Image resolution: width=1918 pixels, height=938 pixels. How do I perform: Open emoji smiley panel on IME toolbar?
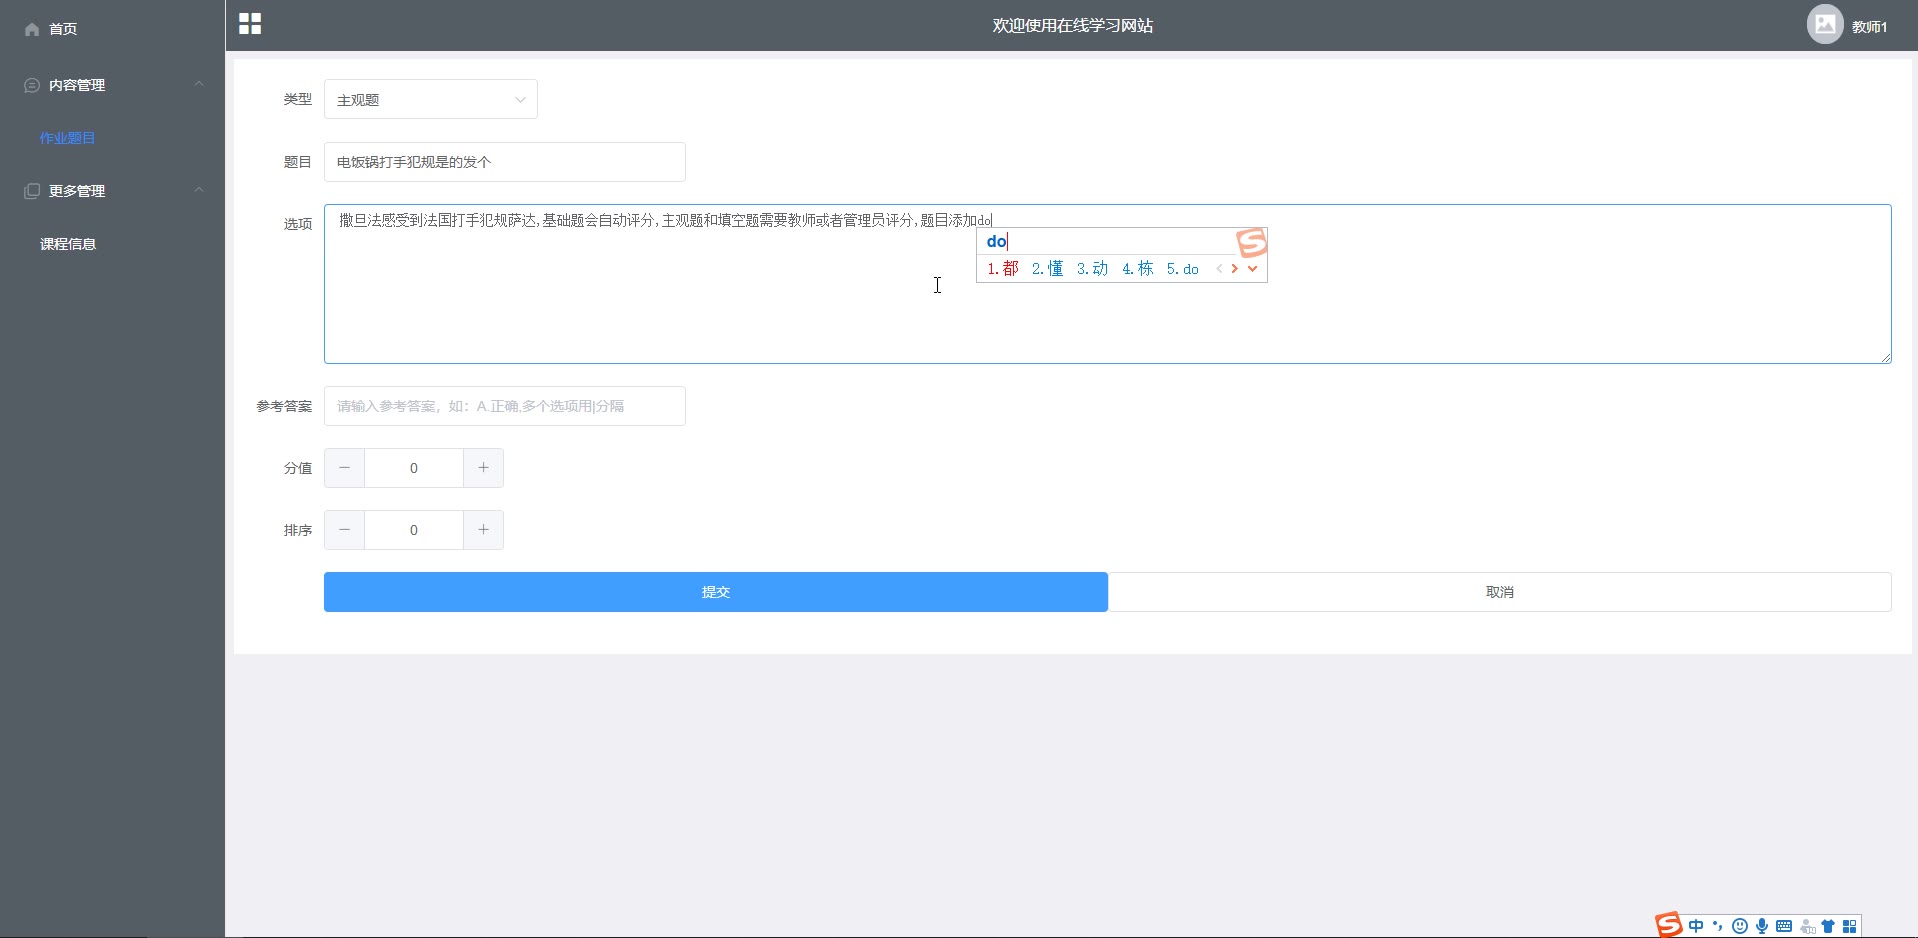tap(1740, 926)
